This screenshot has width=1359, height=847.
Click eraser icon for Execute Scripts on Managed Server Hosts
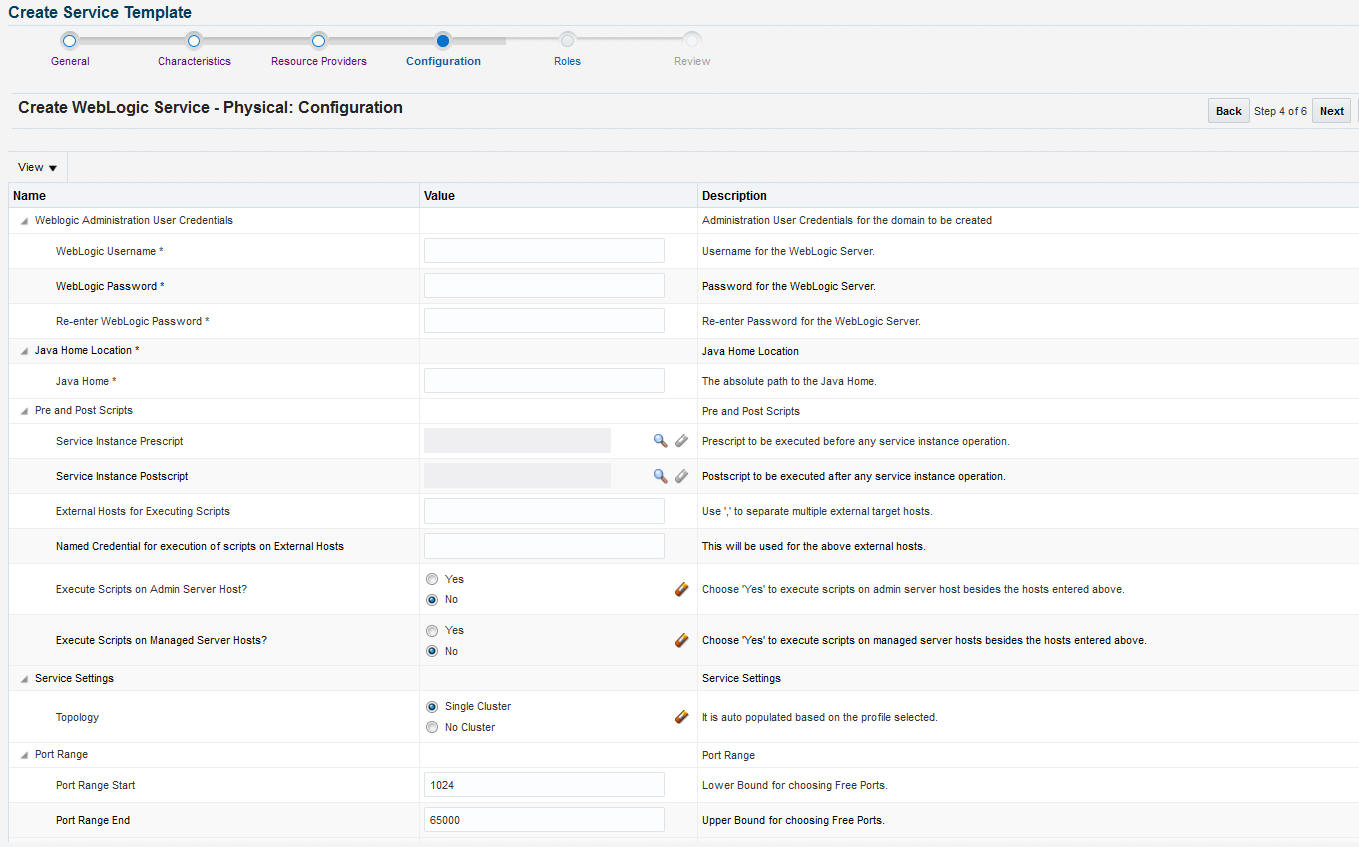(681, 640)
